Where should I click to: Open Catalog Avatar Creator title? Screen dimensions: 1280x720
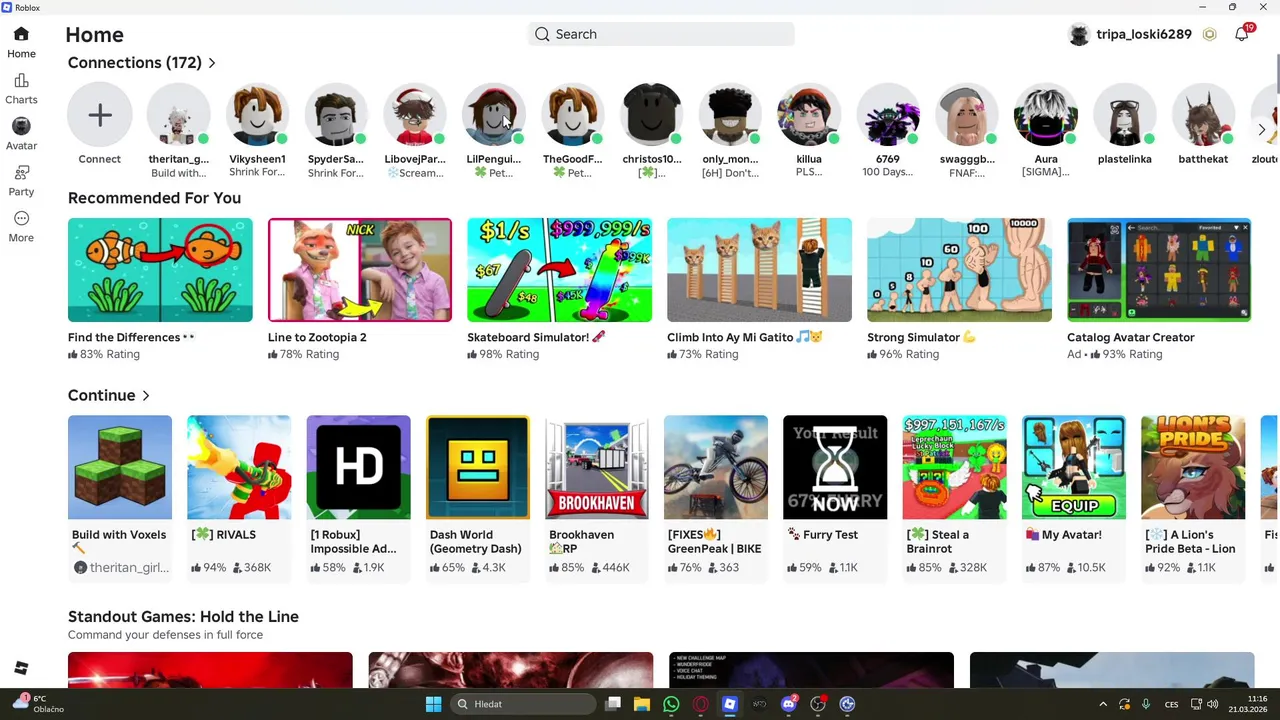pyautogui.click(x=1131, y=337)
